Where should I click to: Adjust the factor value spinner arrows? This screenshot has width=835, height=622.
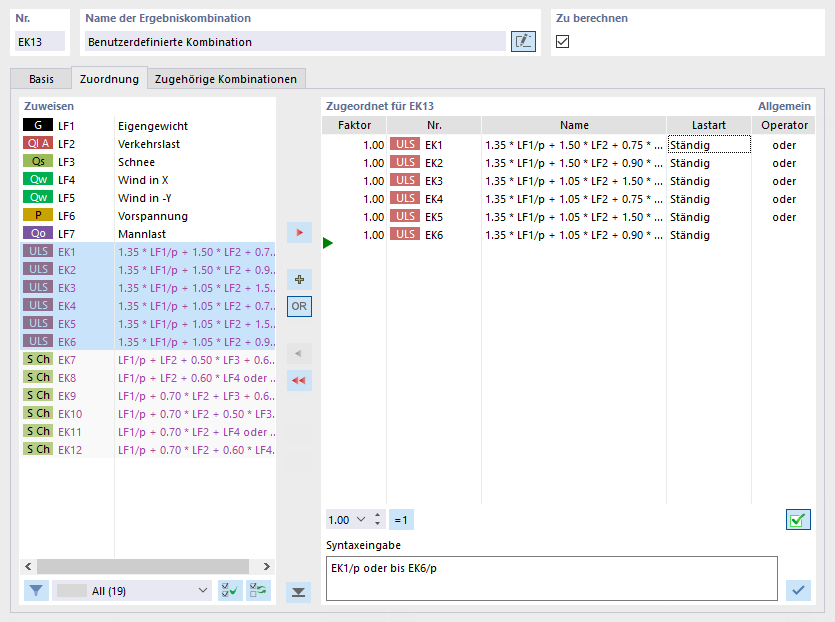pyautogui.click(x=378, y=519)
